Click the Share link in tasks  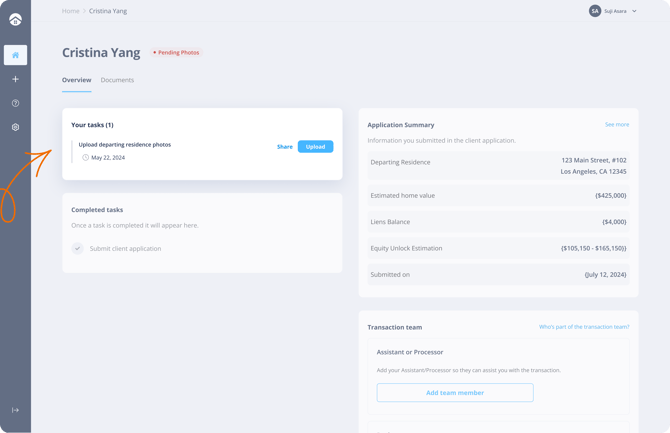pos(285,147)
